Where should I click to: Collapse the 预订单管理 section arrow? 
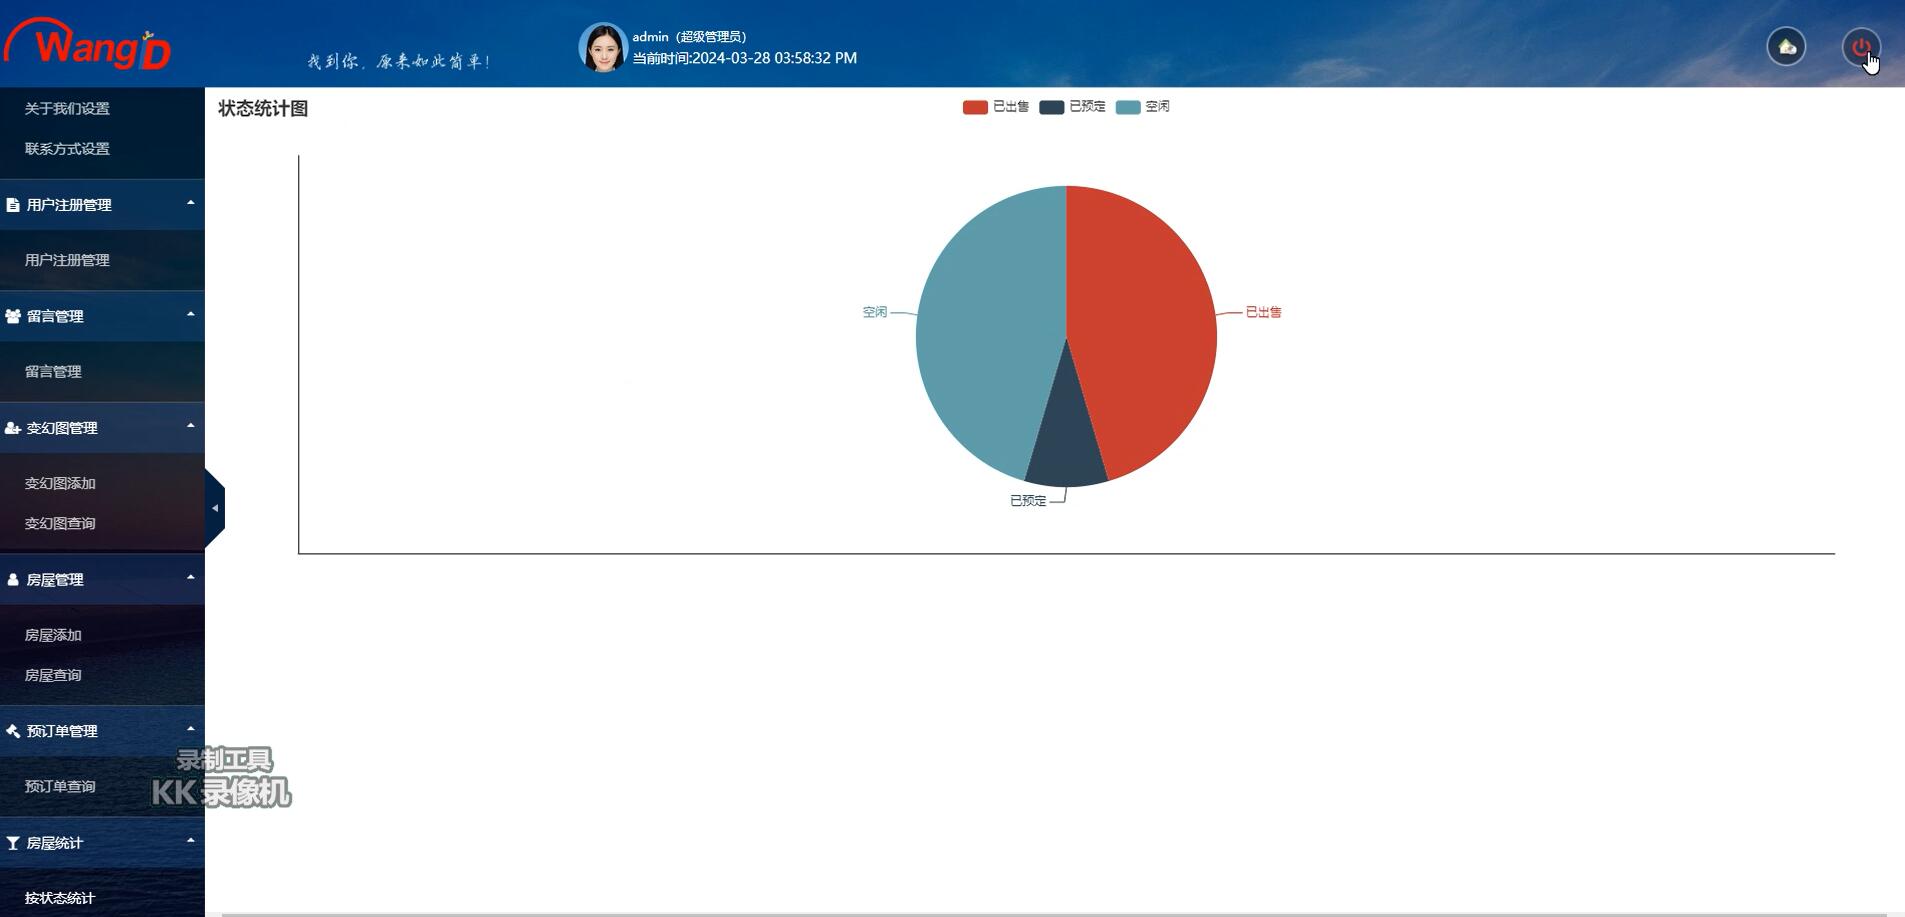[x=190, y=730]
